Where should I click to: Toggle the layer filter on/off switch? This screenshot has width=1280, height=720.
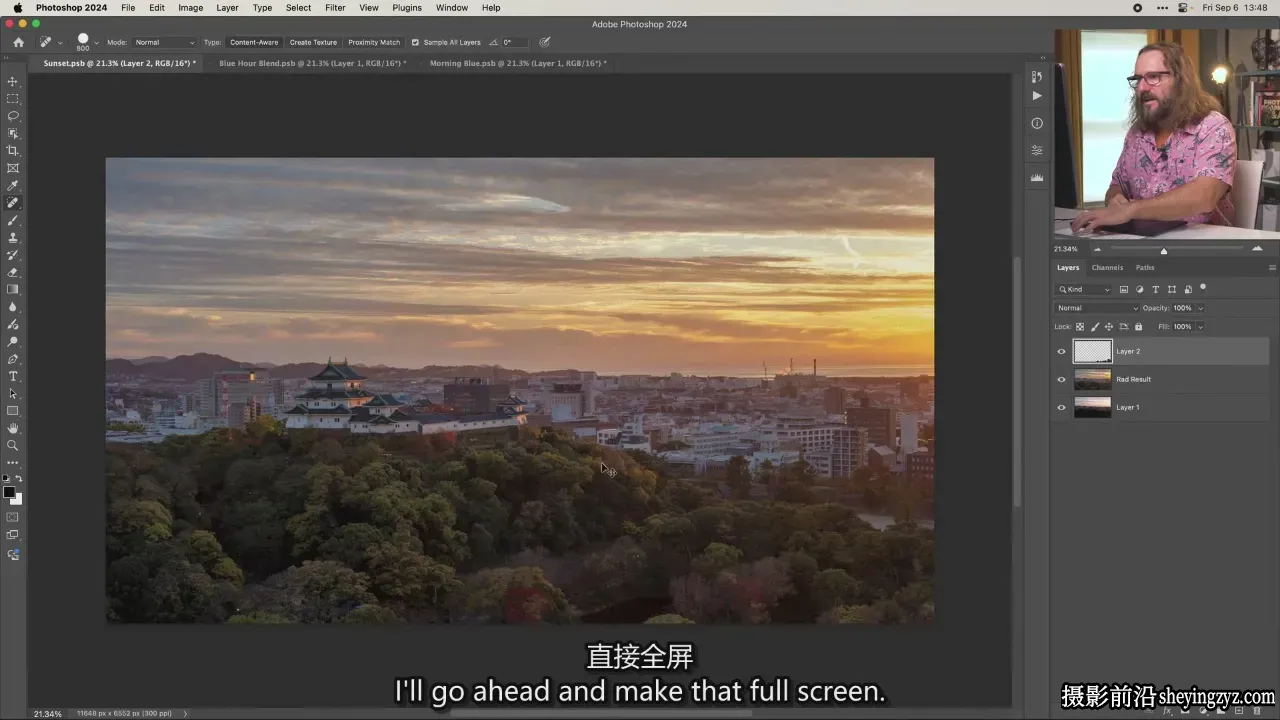click(x=1203, y=288)
